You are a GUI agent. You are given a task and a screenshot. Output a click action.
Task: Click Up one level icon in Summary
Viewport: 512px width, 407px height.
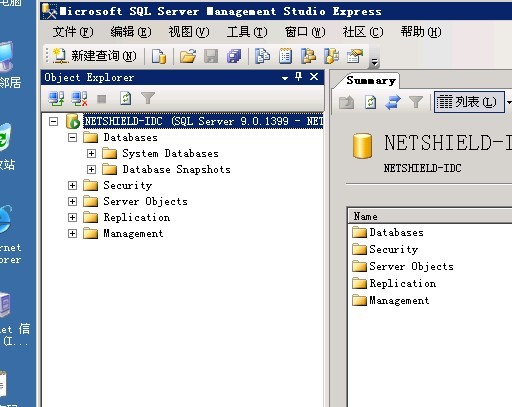(347, 102)
